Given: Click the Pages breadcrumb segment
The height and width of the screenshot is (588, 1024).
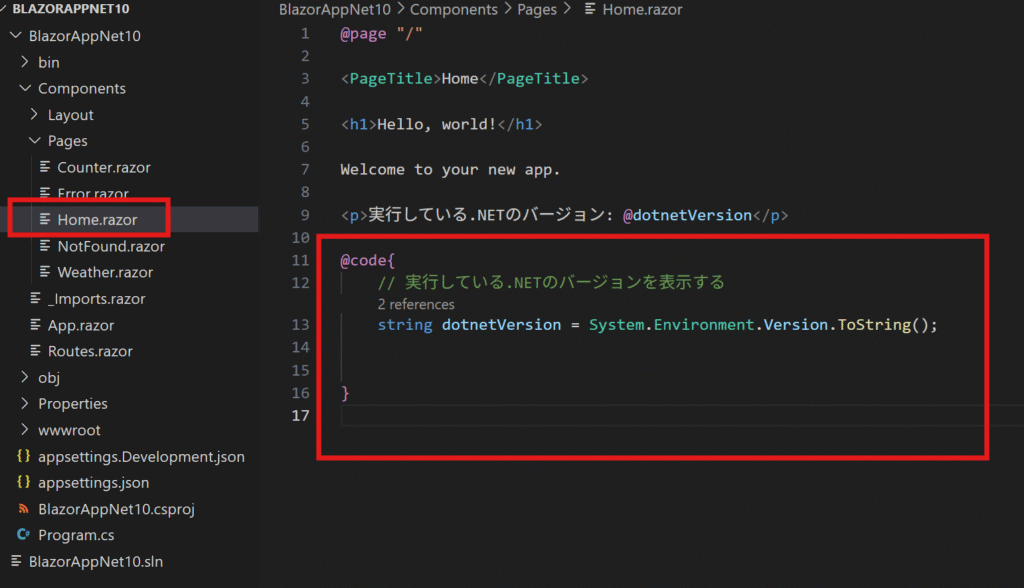Looking at the screenshot, I should coord(537,9).
